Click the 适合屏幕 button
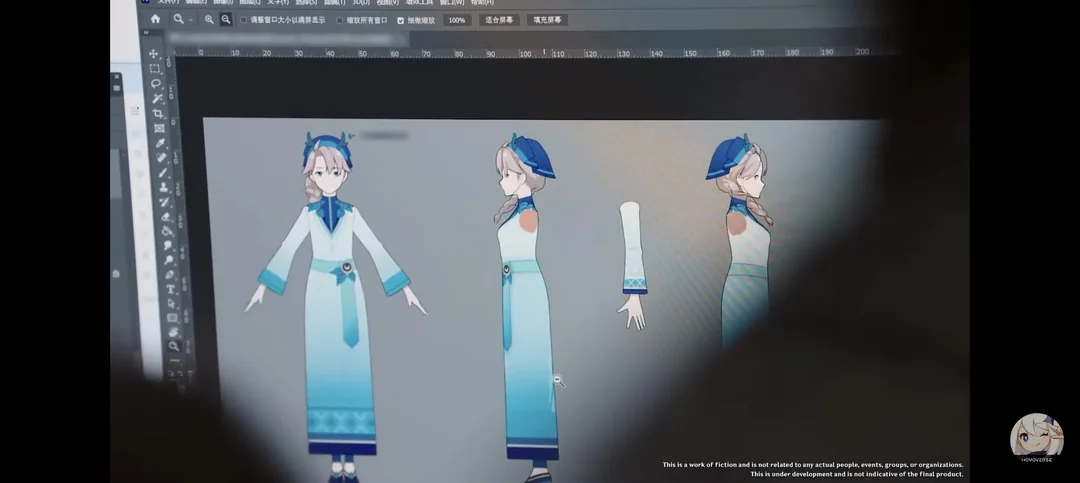1080x483 pixels. pos(499,20)
